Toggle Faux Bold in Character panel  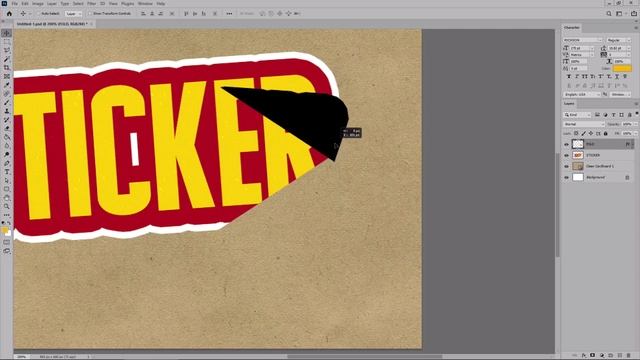pos(569,76)
